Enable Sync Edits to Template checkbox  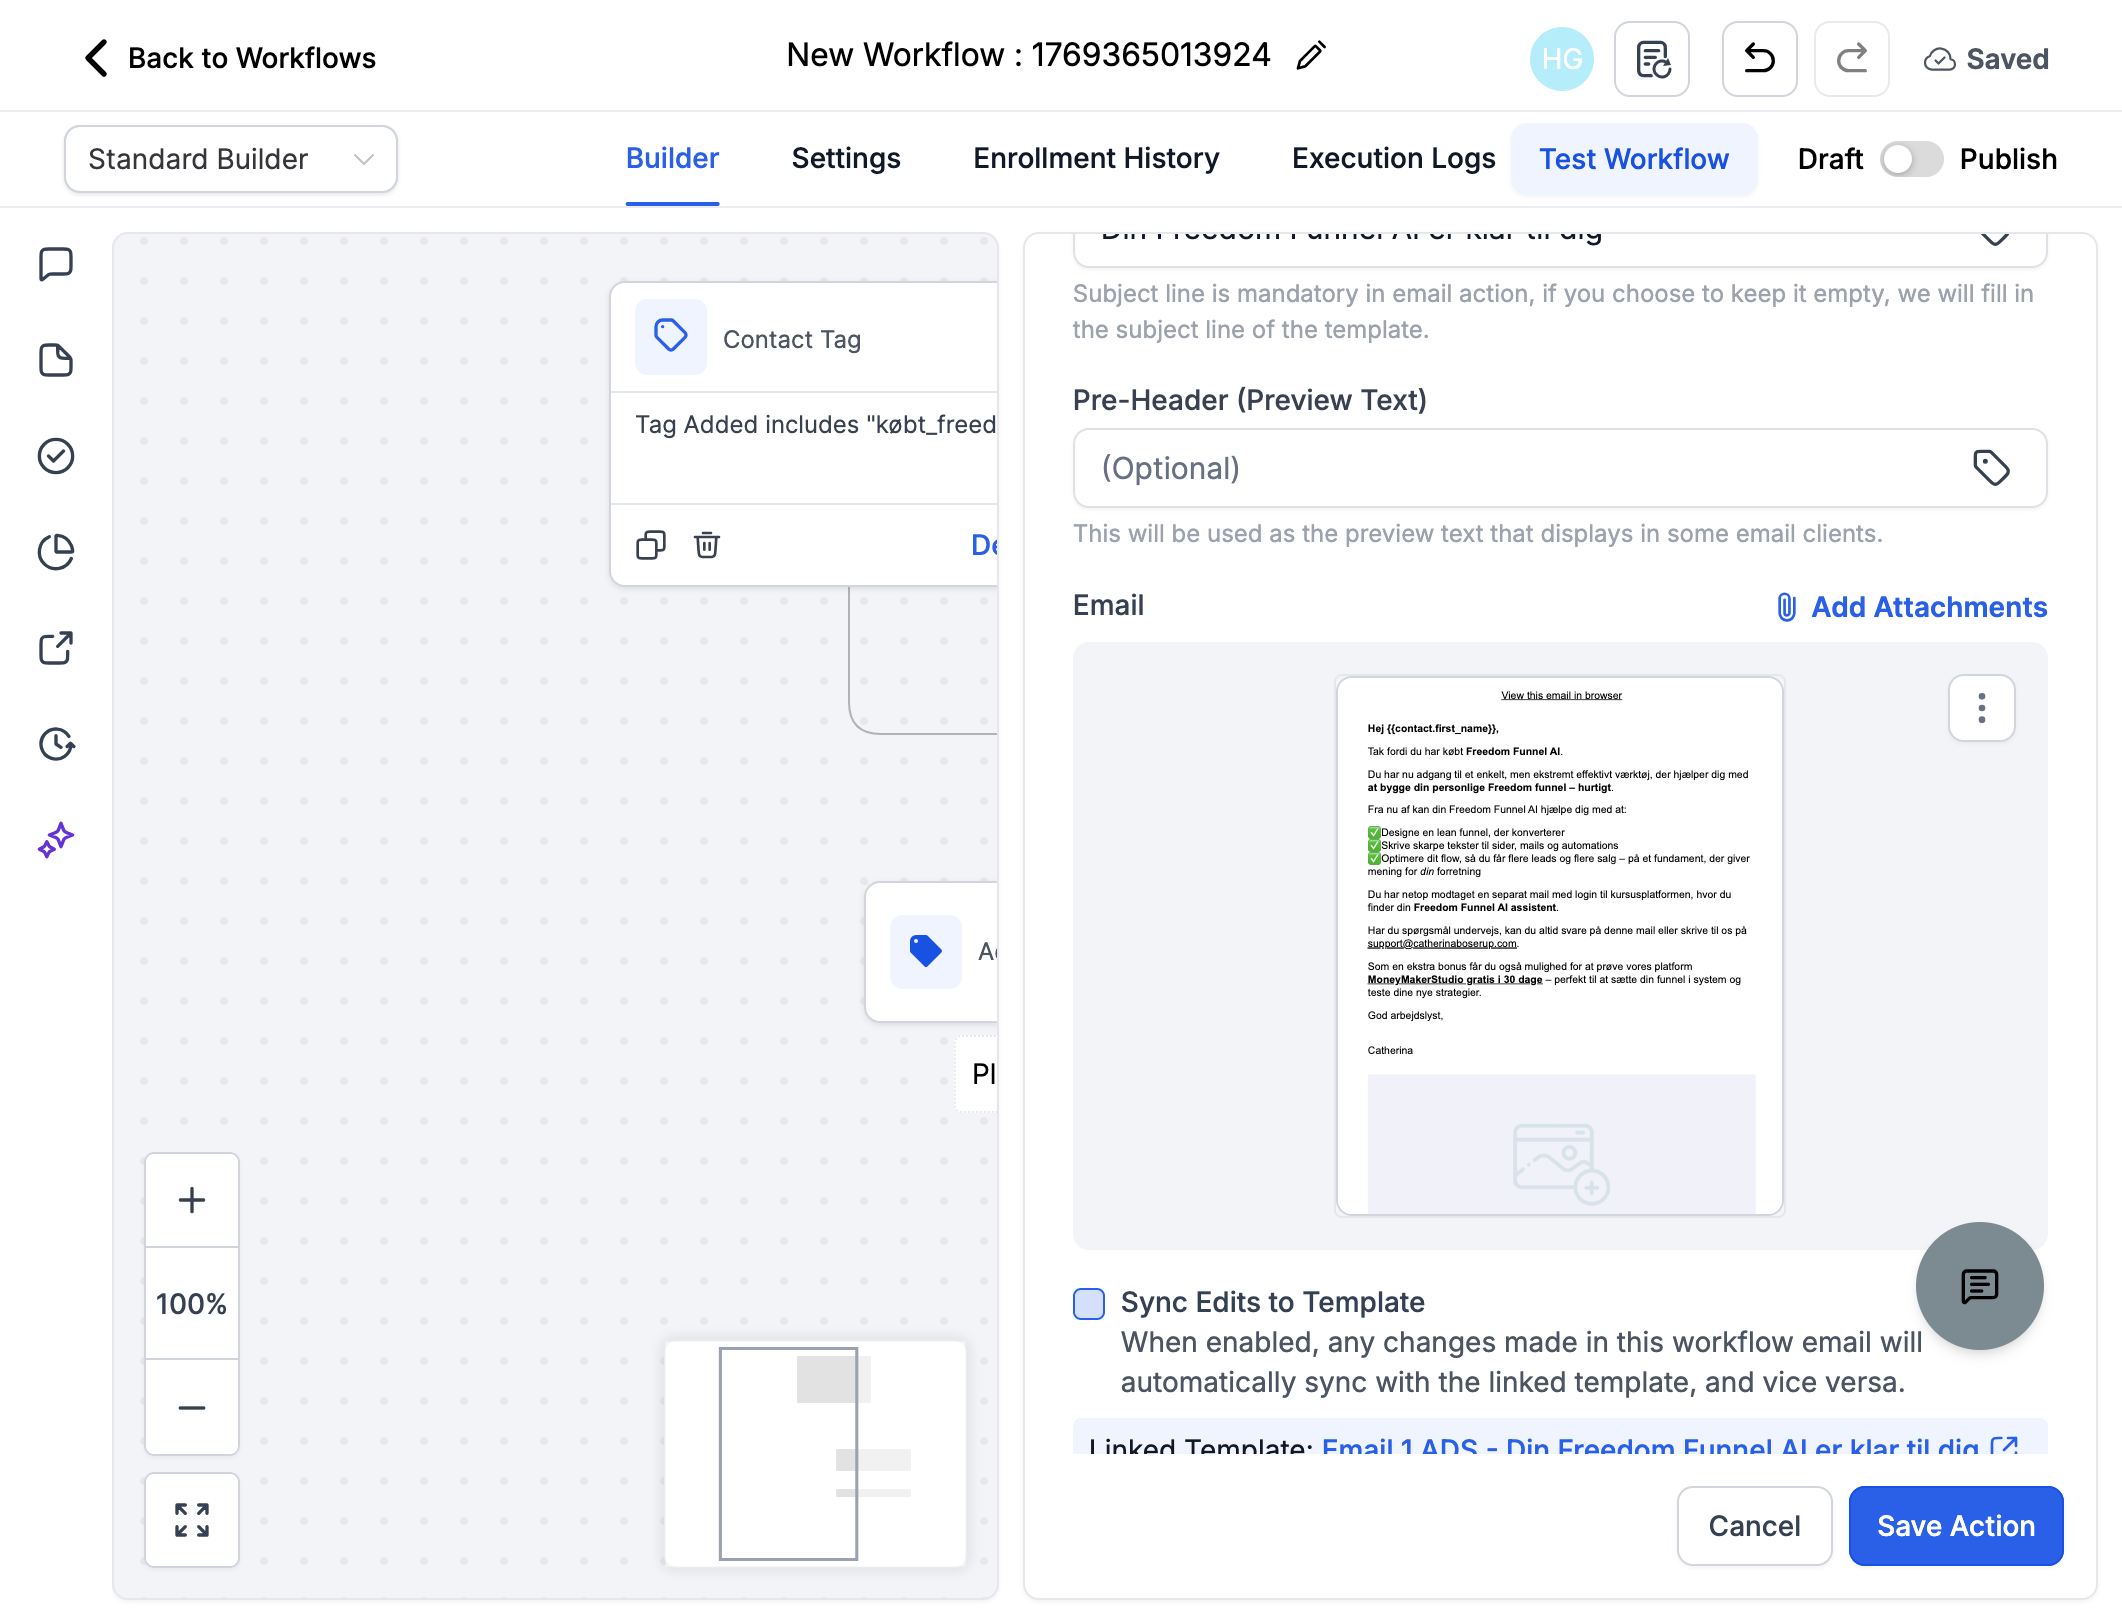click(1089, 1303)
